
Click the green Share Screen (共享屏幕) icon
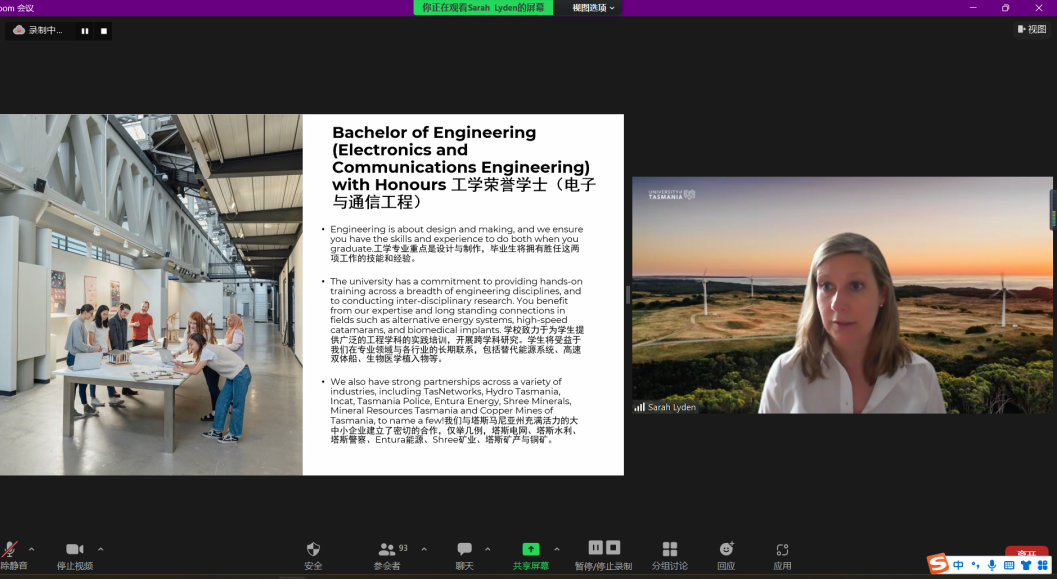coord(530,550)
